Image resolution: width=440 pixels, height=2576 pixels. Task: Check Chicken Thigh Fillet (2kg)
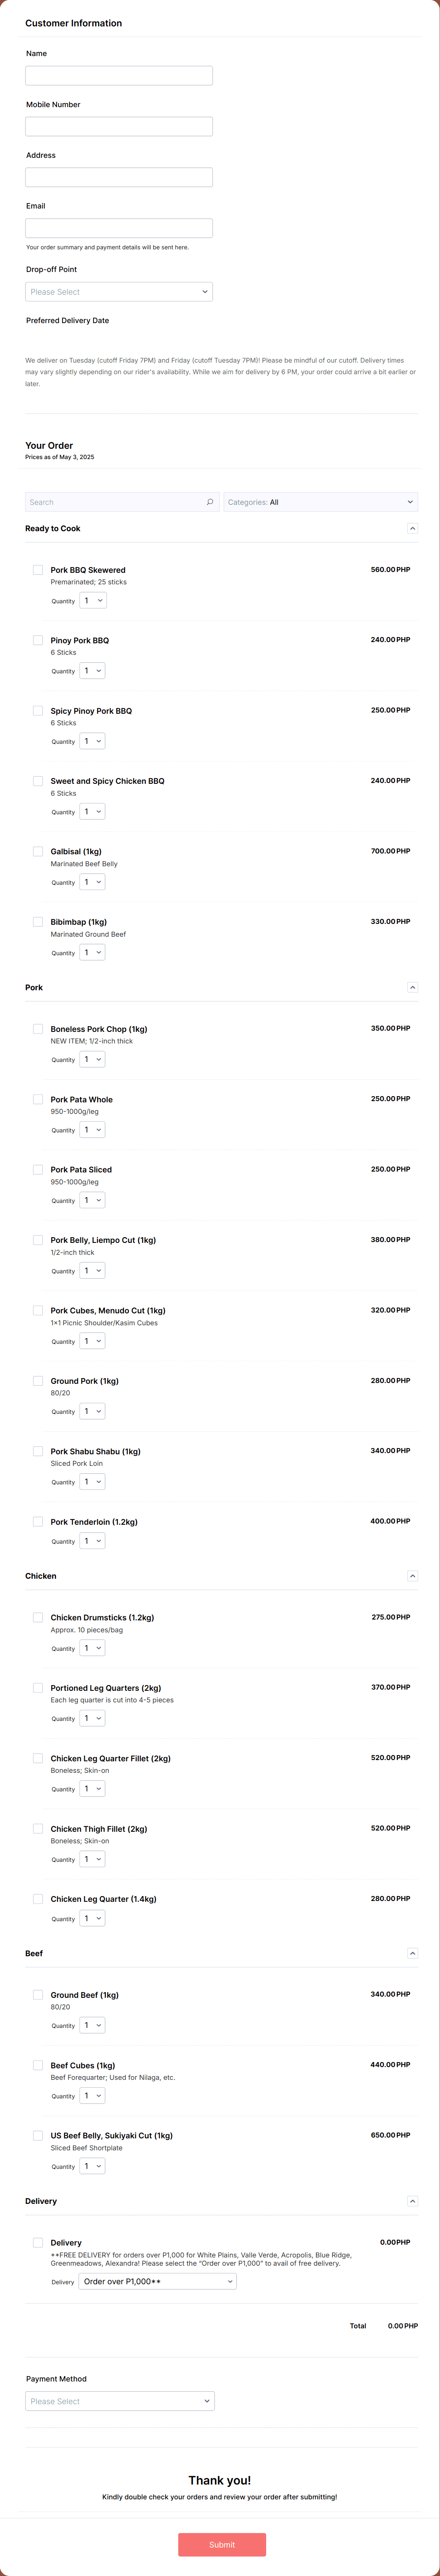pos(38,1828)
